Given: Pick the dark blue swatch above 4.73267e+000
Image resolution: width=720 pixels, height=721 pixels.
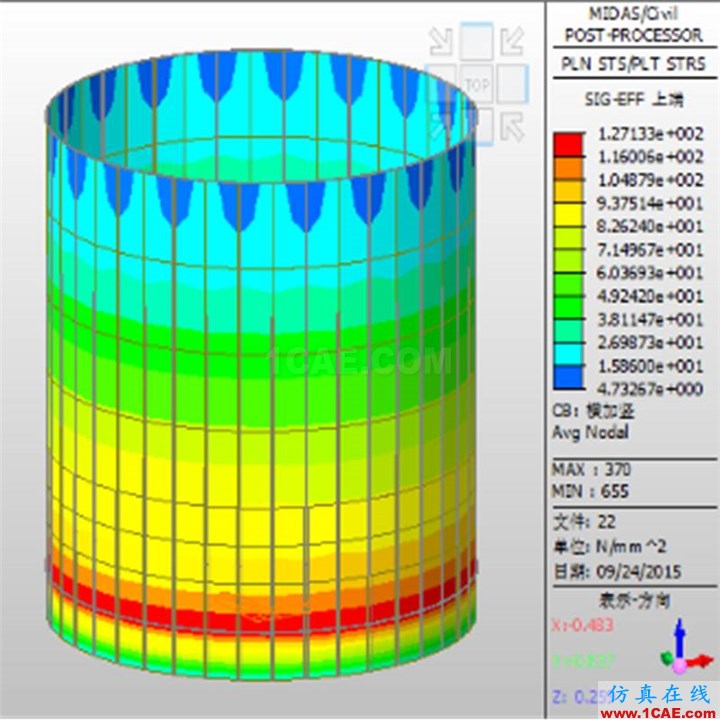Looking at the screenshot, I should [568, 378].
